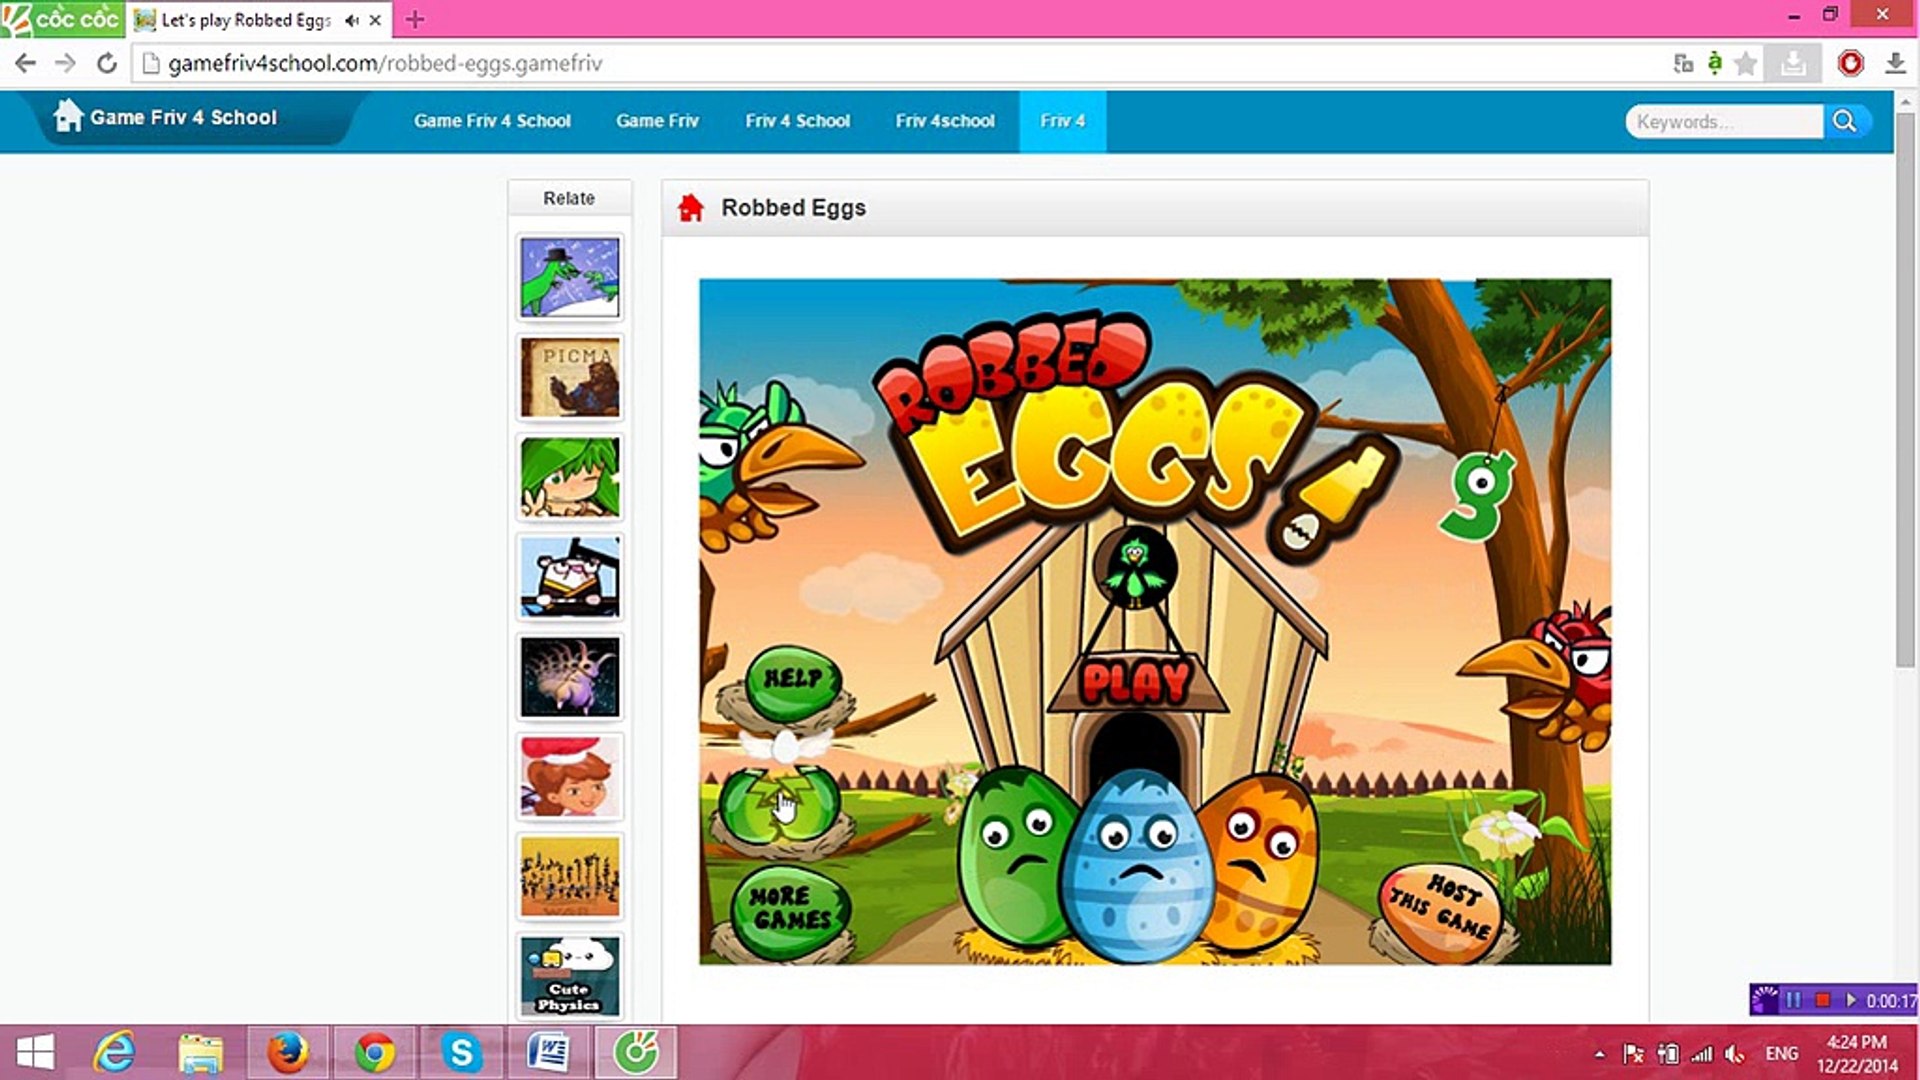Click the red adblock stop-sign extension icon
This screenshot has width=1920, height=1080.
click(x=1850, y=64)
